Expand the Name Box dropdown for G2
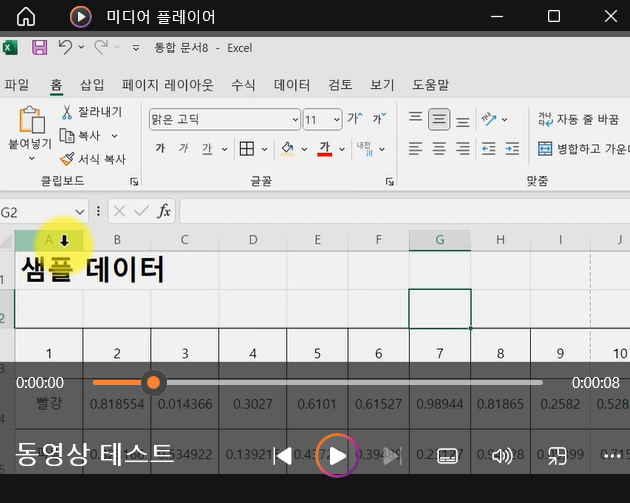The height and width of the screenshot is (503, 630). [80, 212]
